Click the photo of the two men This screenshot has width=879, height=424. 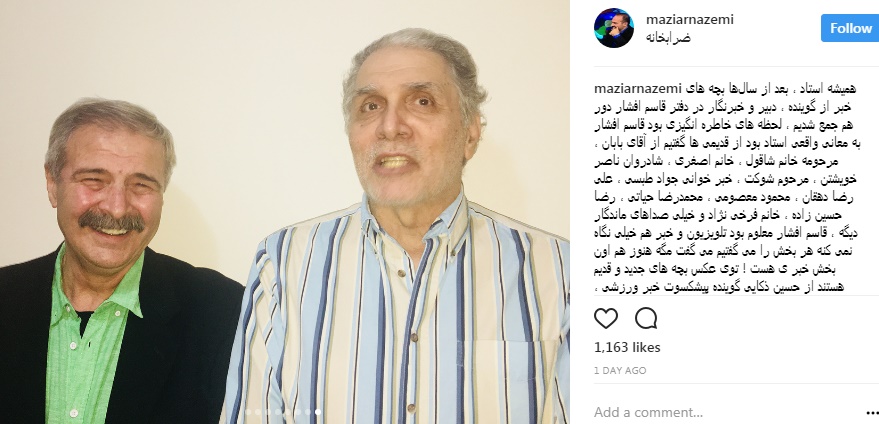[285, 212]
